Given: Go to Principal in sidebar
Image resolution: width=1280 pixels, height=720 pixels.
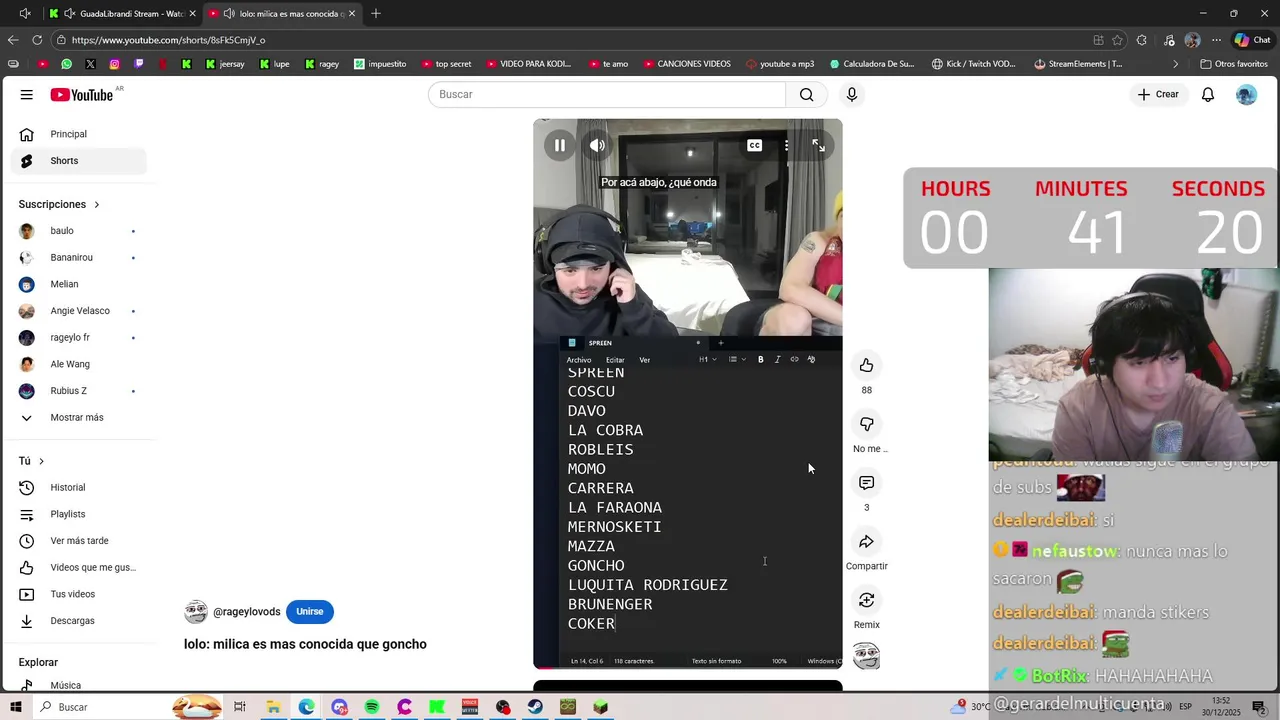Looking at the screenshot, I should pyautogui.click(x=78, y=134).
